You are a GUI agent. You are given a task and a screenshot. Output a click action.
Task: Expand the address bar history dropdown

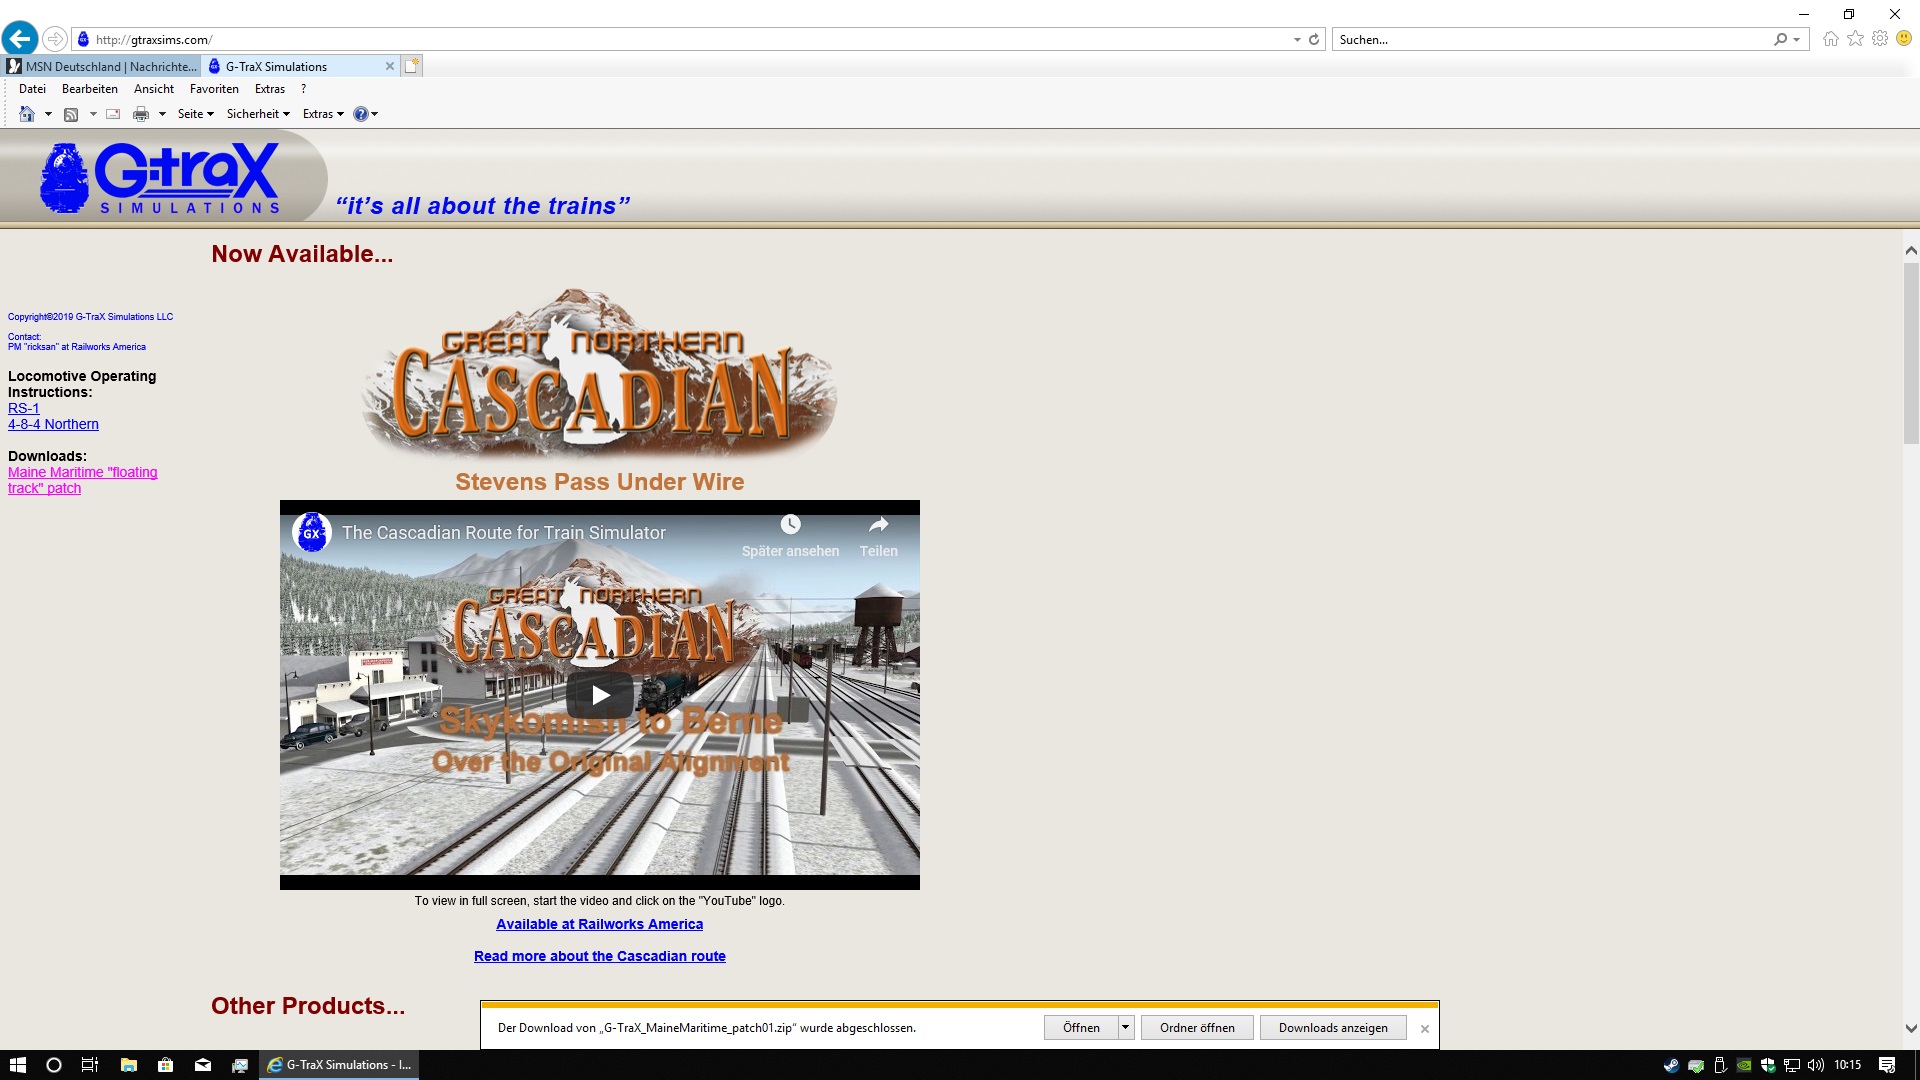point(1297,40)
